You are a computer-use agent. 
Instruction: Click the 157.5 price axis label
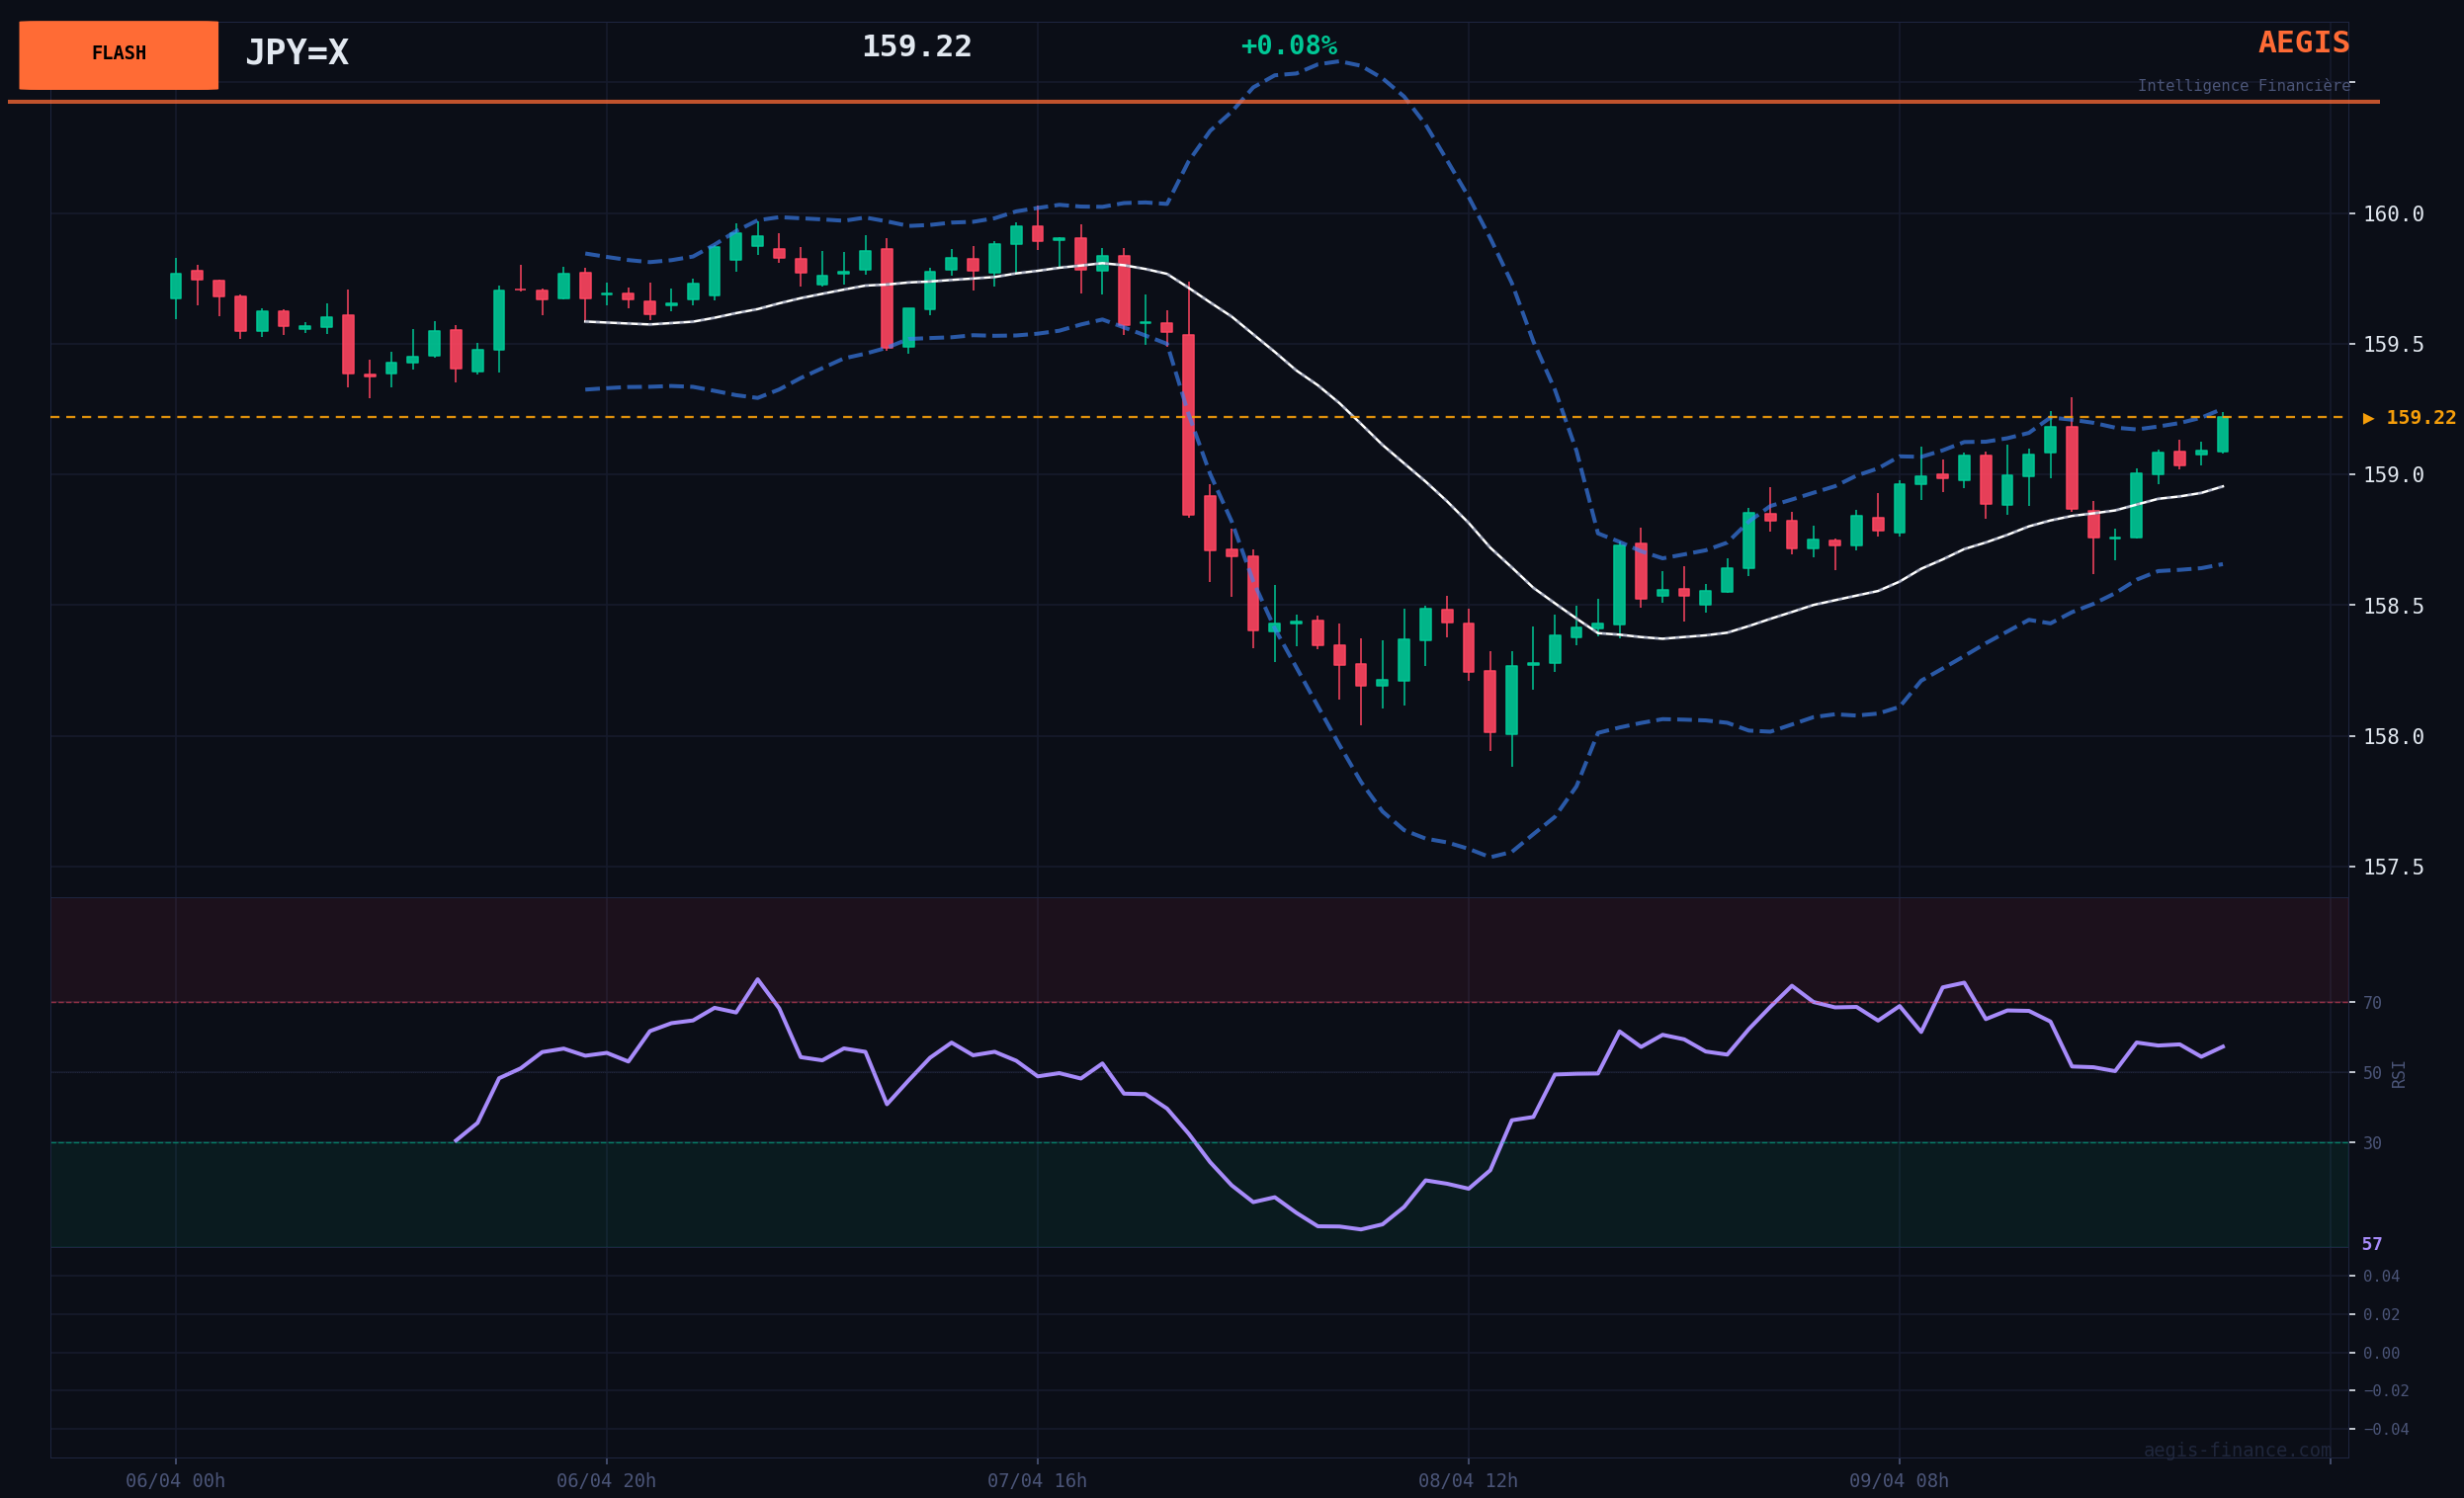(x=2392, y=867)
